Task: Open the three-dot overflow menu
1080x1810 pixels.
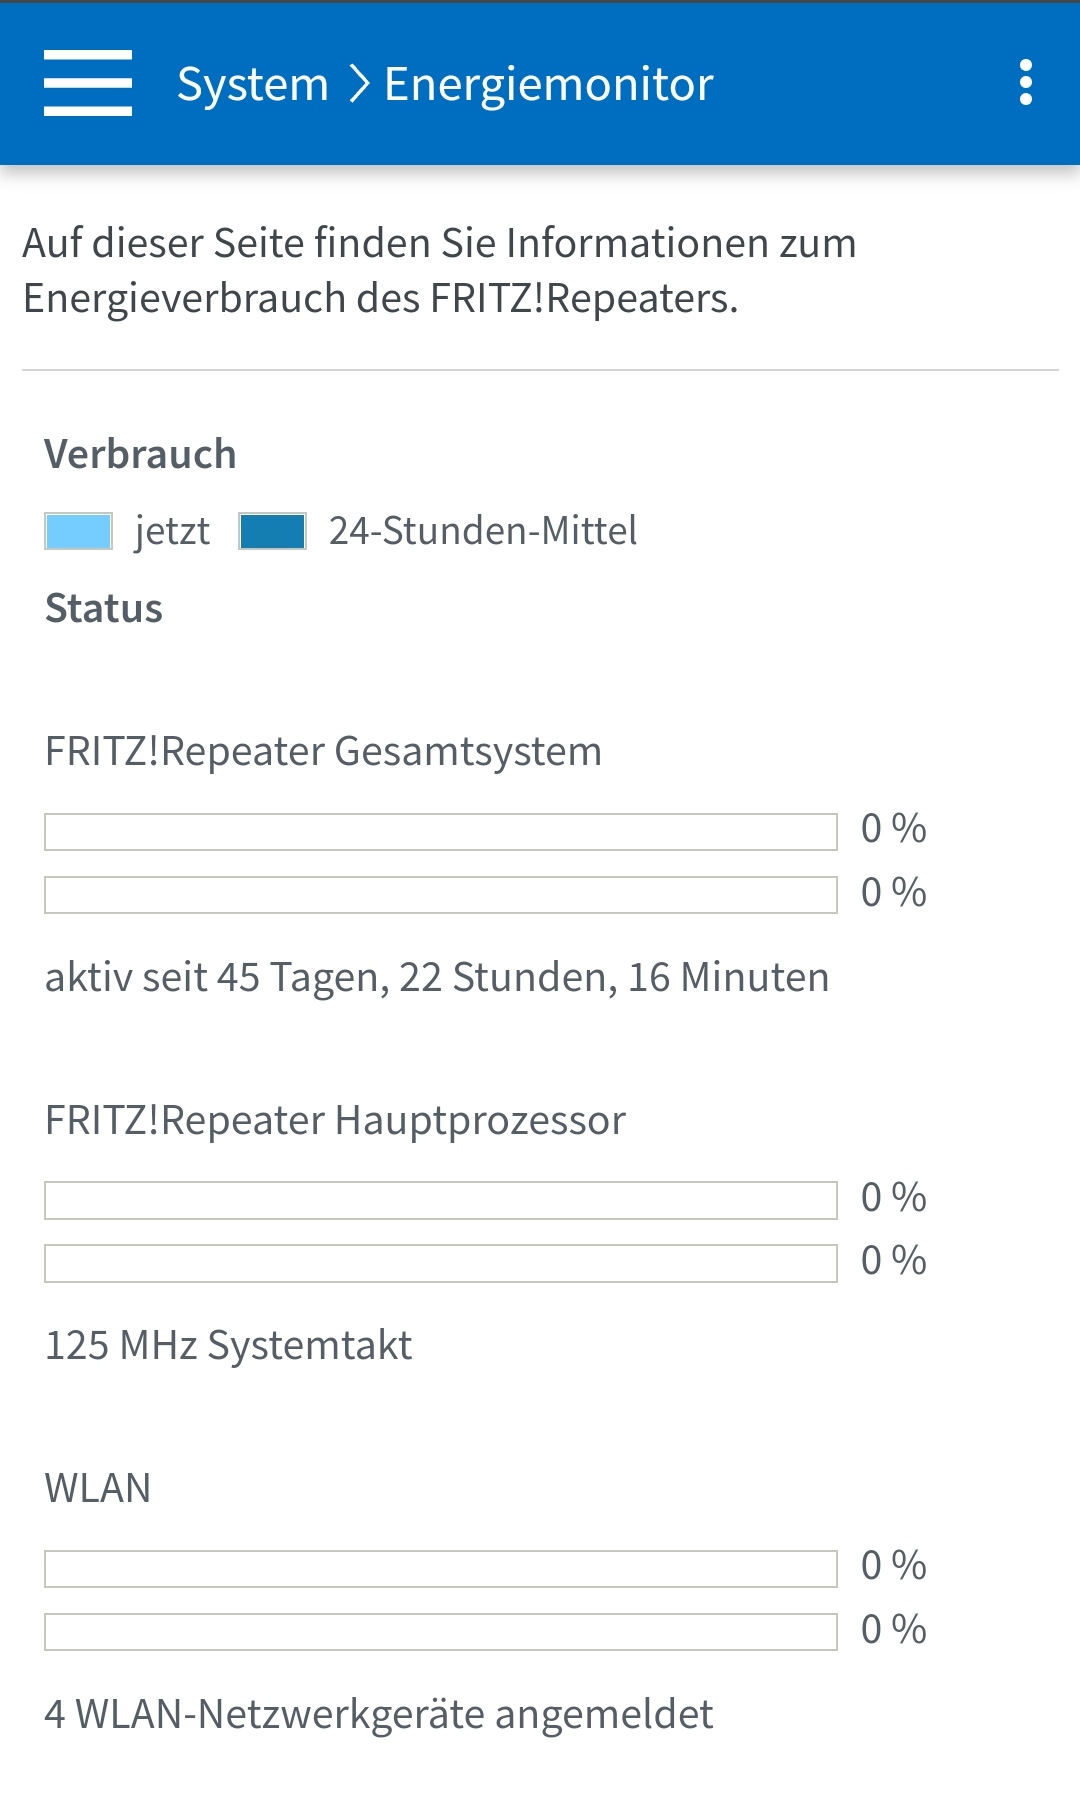Action: point(1025,83)
